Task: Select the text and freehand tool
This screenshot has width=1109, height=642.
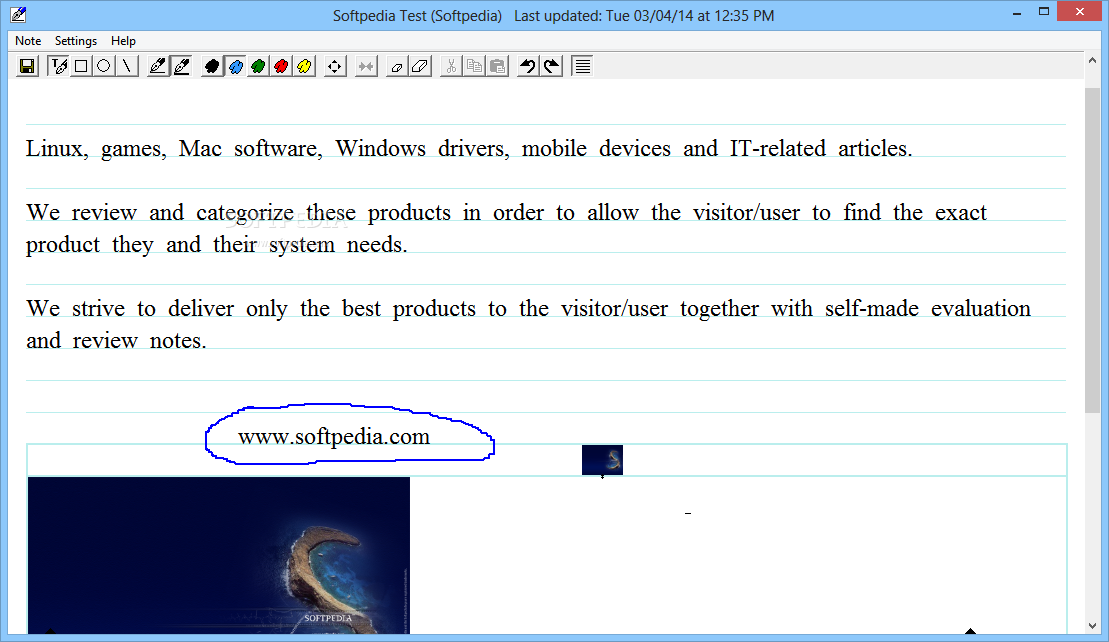Action: [x=59, y=66]
